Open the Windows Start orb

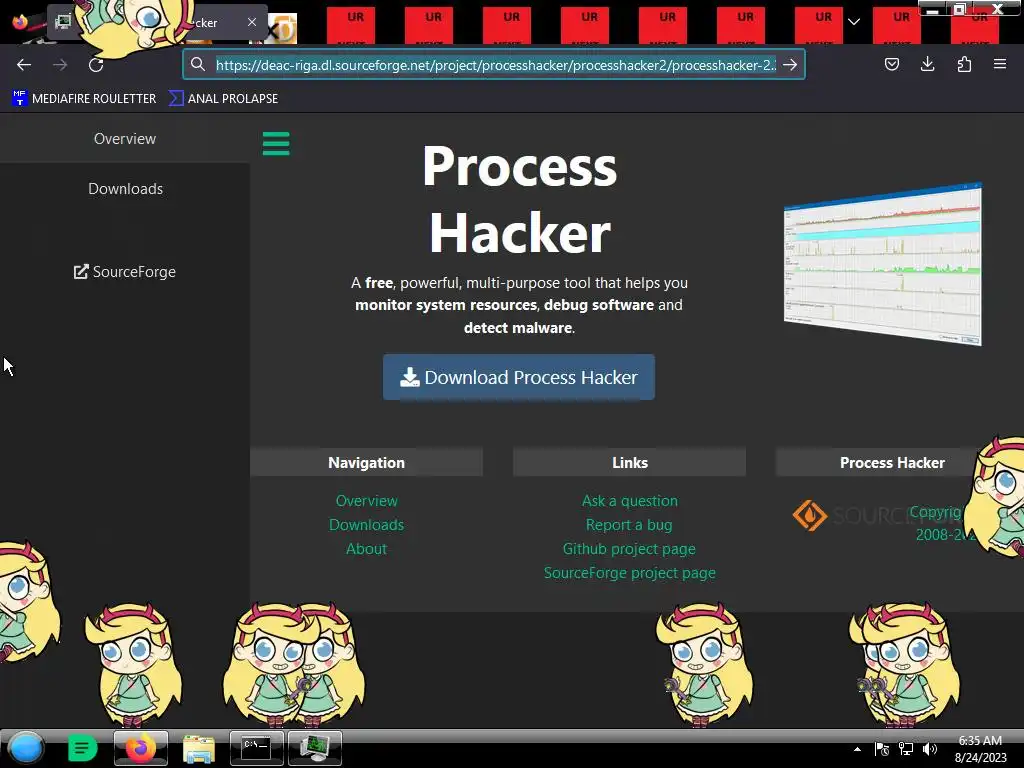pos(25,748)
